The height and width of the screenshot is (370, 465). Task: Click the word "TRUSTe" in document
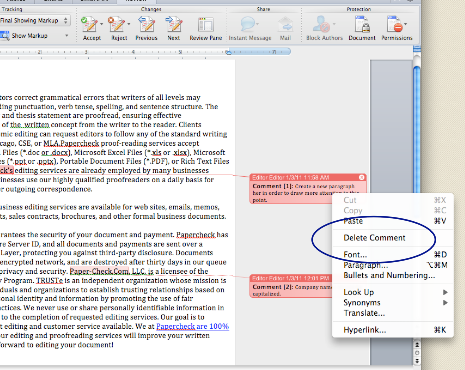tap(49, 281)
